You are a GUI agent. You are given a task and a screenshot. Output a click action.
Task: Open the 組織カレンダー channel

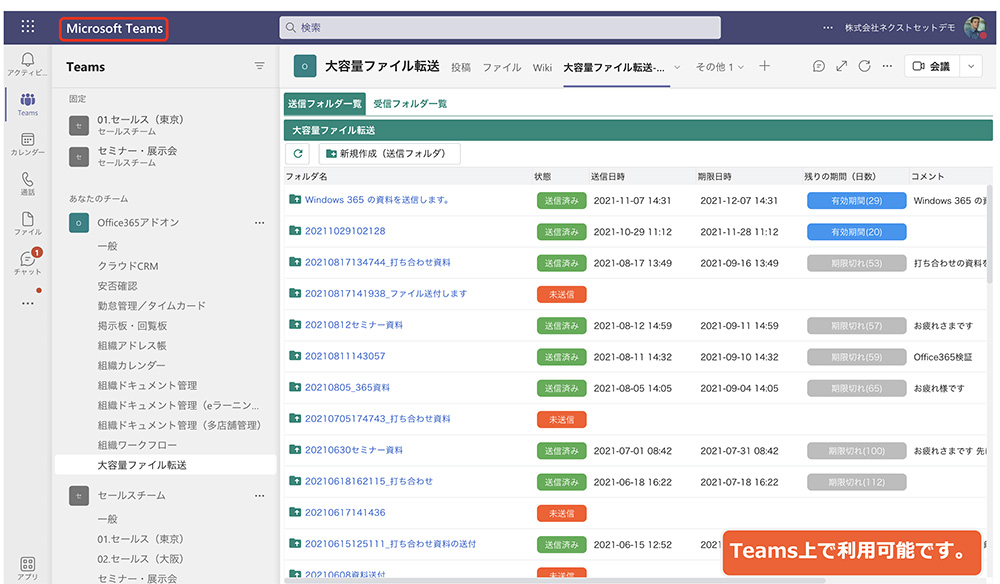[x=131, y=365]
